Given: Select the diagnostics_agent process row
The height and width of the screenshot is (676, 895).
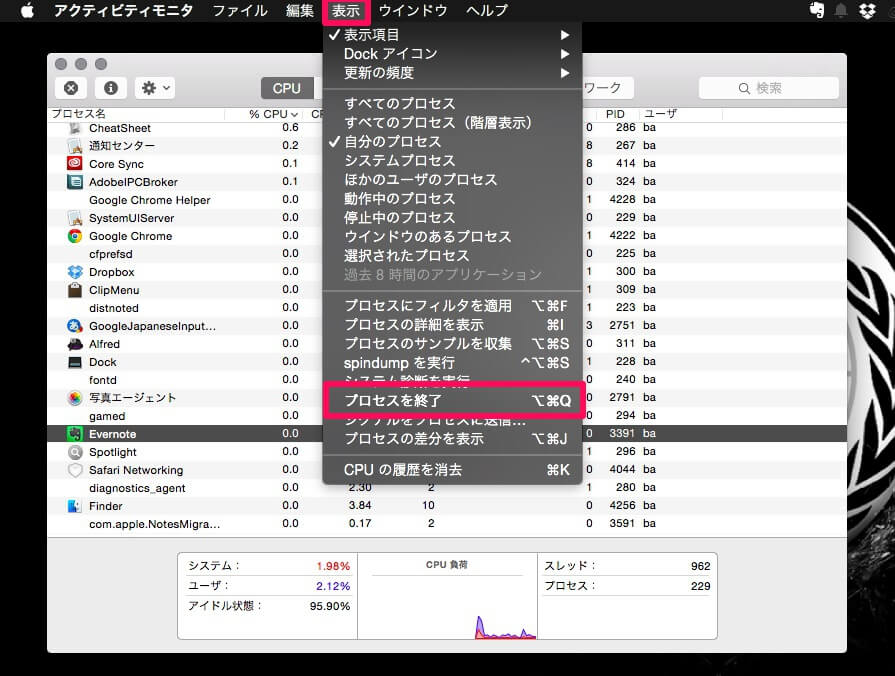Looking at the screenshot, I should [447, 488].
